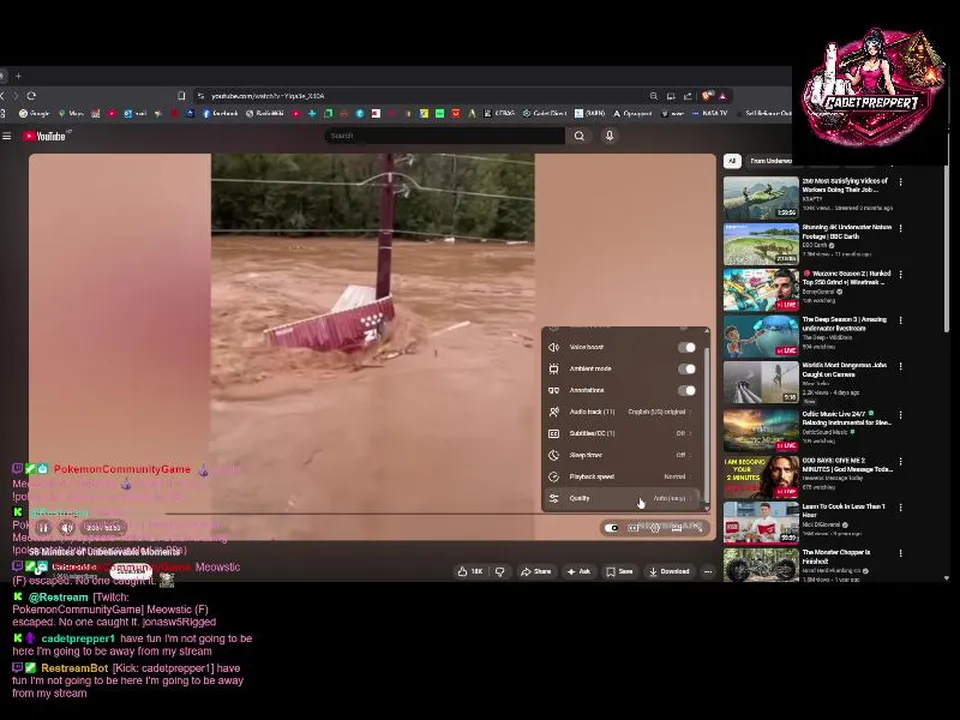960x720 pixels.
Task: Click the Voice boost speaker icon
Action: click(x=553, y=347)
